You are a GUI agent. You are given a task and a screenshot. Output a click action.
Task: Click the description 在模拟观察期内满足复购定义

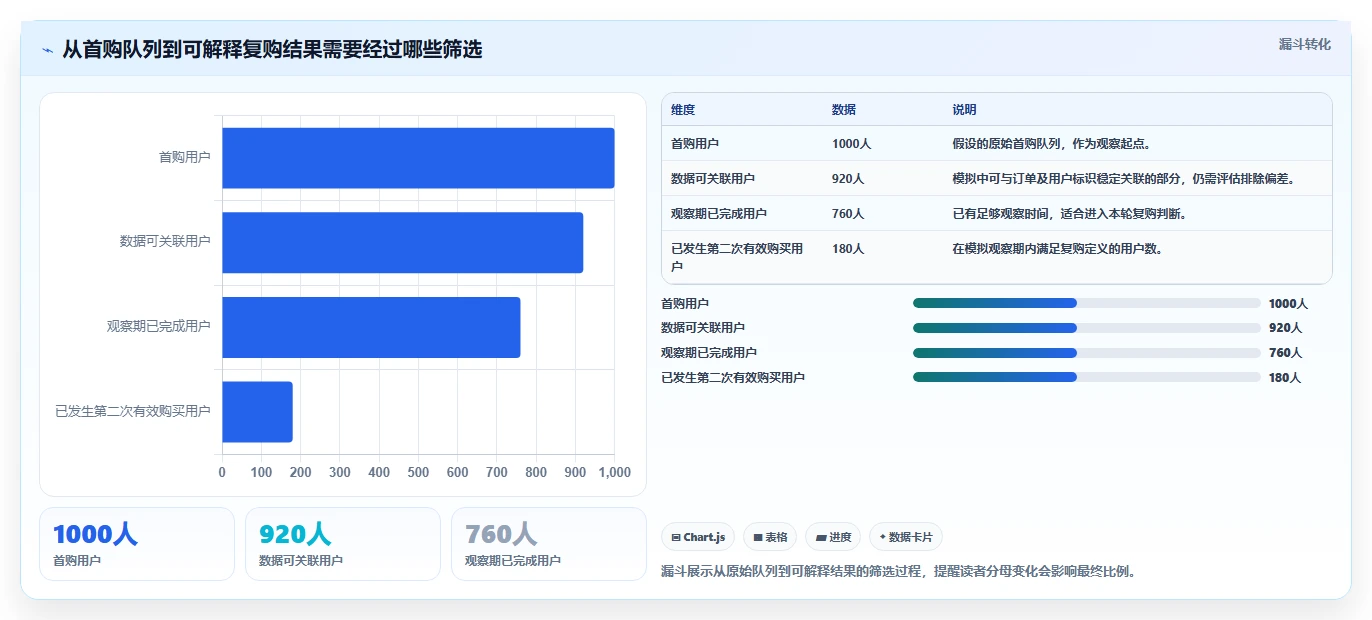(x=1058, y=249)
